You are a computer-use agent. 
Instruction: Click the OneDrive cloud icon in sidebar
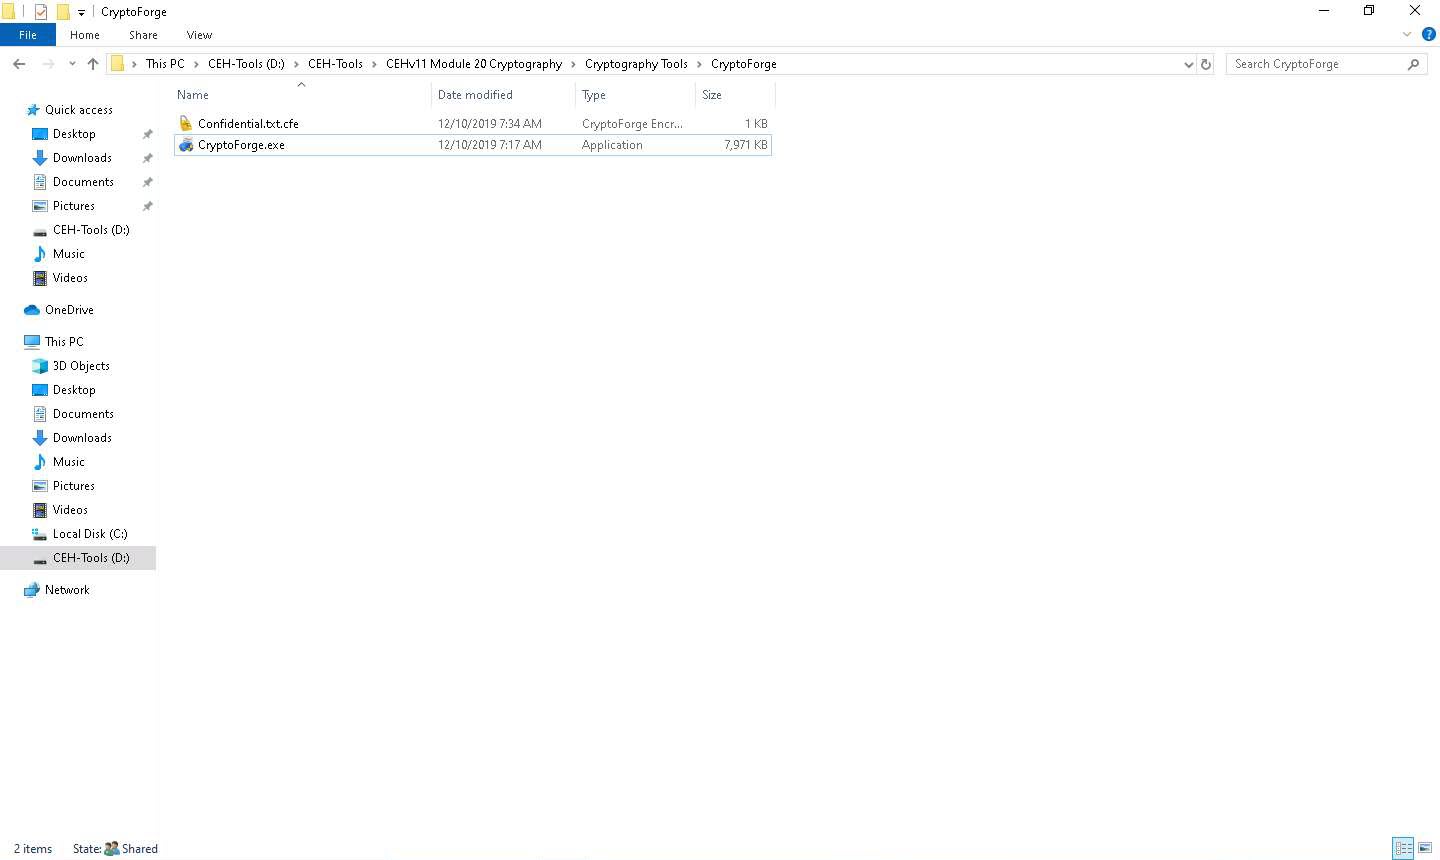click(x=32, y=310)
